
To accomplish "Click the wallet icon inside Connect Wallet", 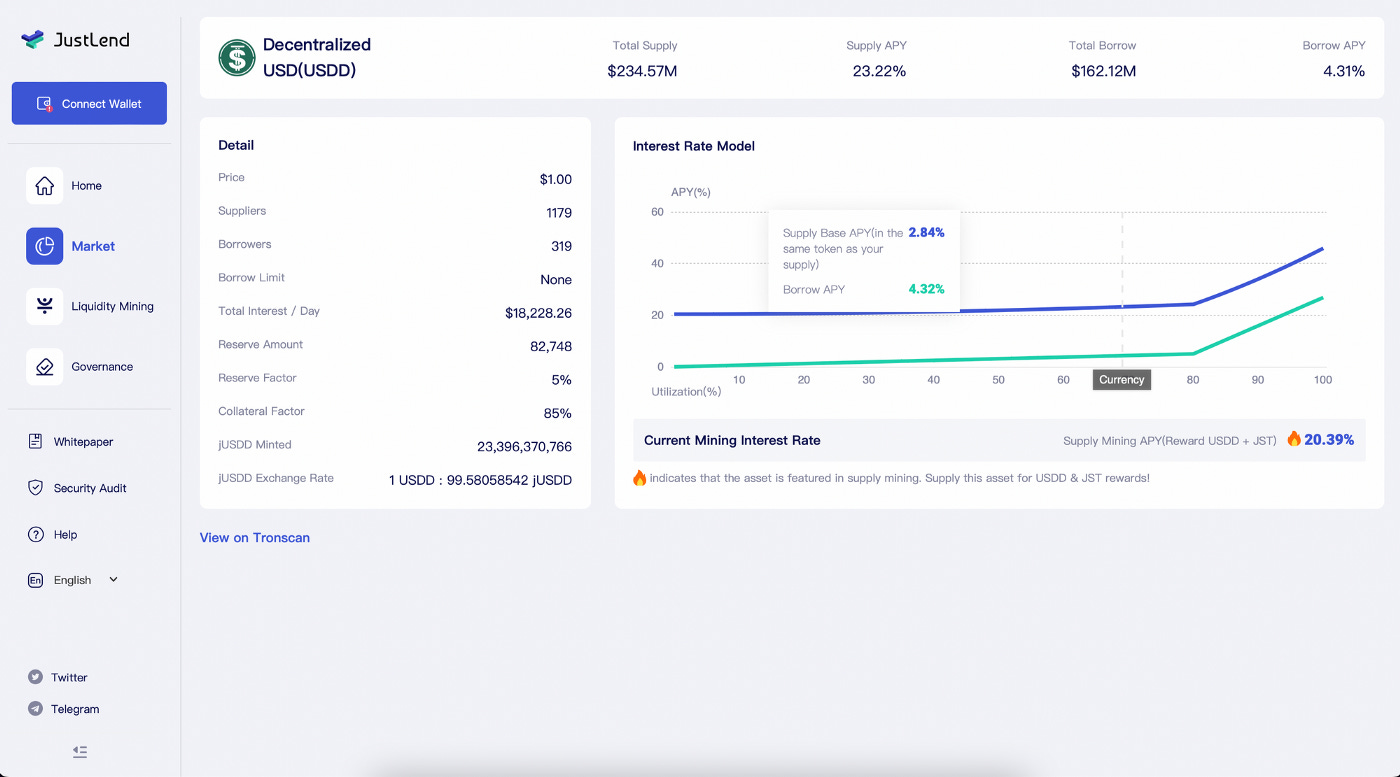I will click(x=44, y=103).
